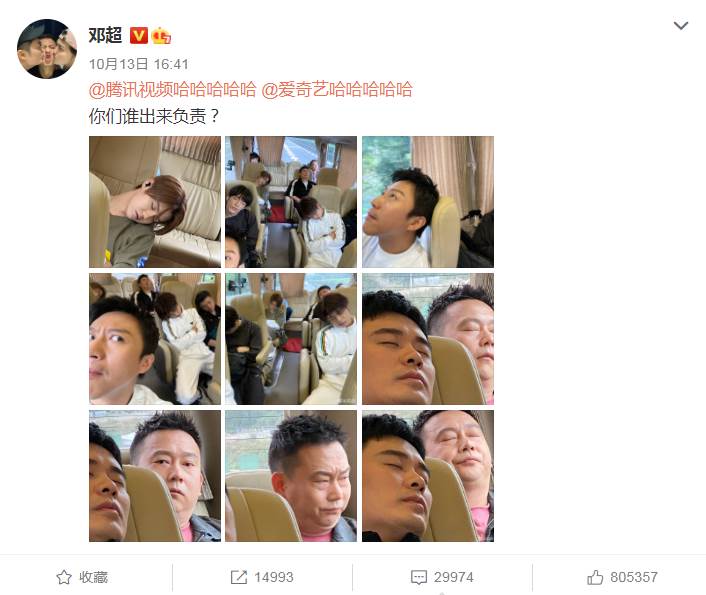Click the comment bubble icon
This screenshot has width=706, height=595.
[419, 577]
